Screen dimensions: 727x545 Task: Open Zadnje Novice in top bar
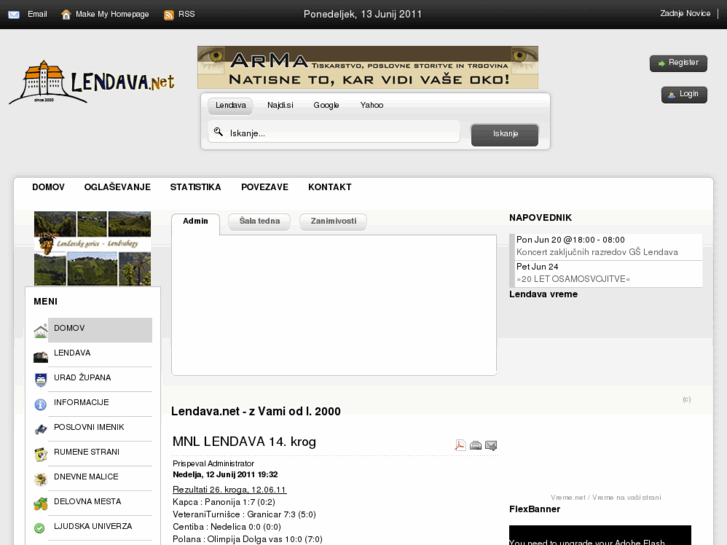[x=685, y=13]
